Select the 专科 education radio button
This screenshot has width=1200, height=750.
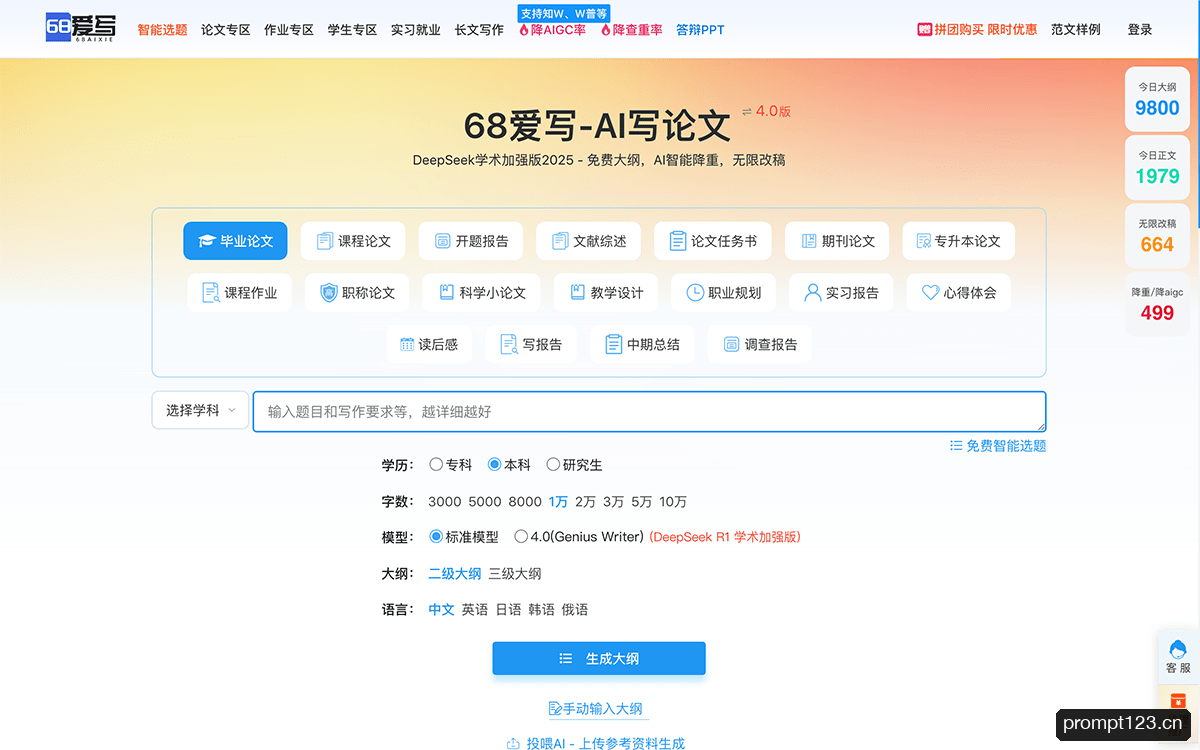tap(436, 465)
